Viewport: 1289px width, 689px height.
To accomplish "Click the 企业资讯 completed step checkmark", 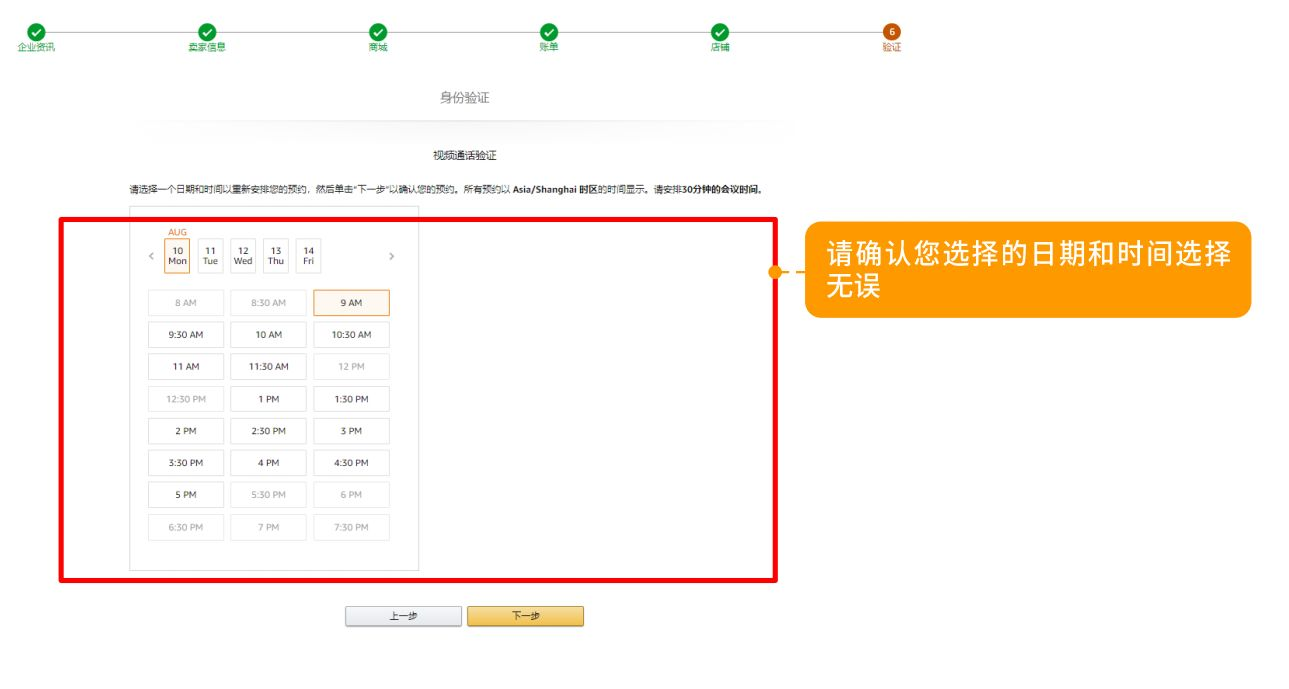I will pyautogui.click(x=36, y=32).
